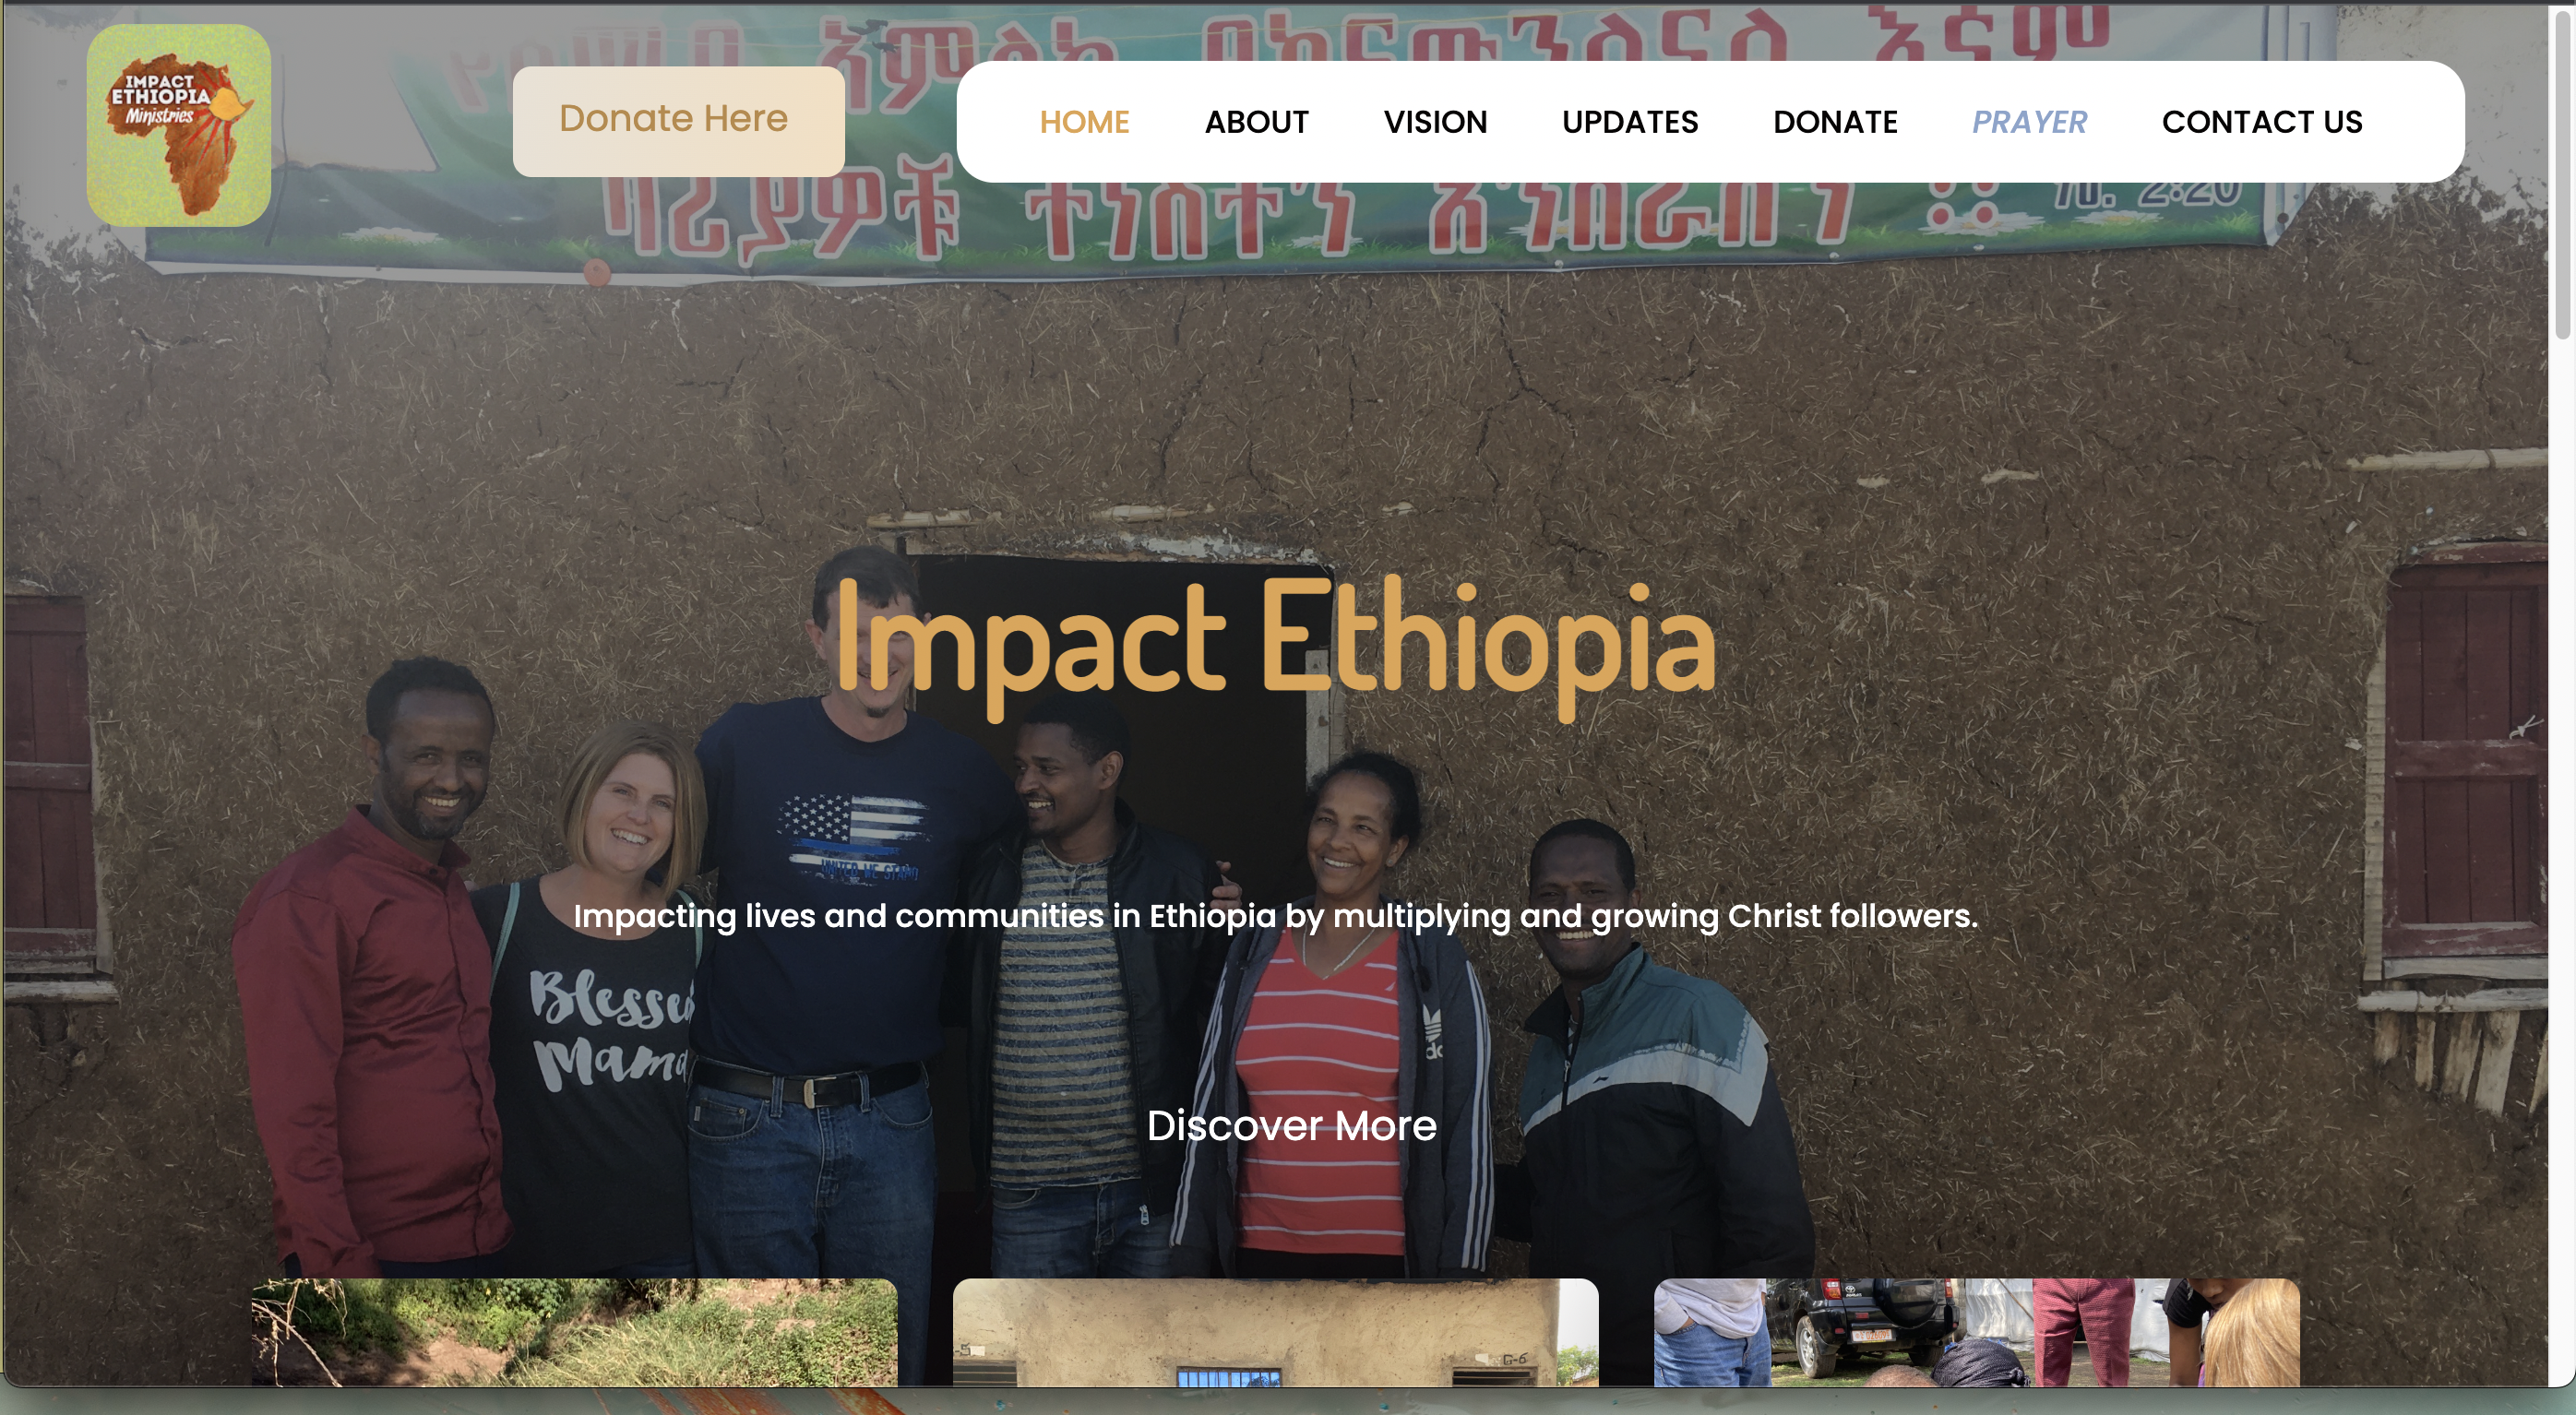This screenshot has width=2576, height=1415.
Task: Open the italic PRAYER link
Action: (x=2029, y=122)
